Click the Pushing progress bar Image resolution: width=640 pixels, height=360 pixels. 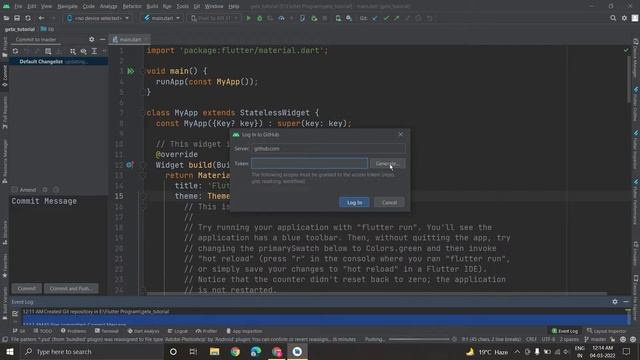coord(419,339)
